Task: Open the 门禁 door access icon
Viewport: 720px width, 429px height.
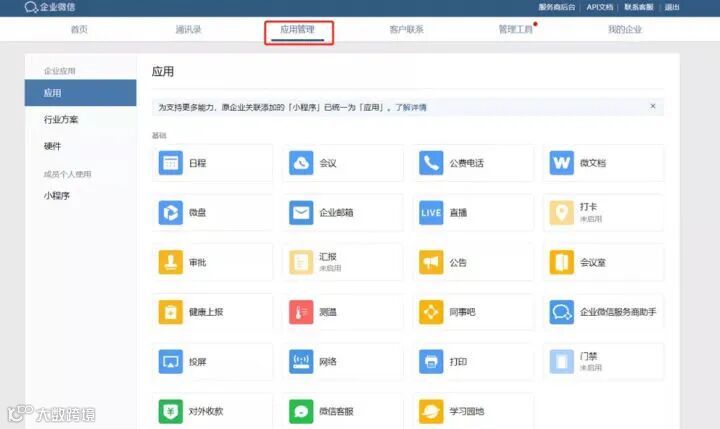Action: pyautogui.click(x=561, y=361)
